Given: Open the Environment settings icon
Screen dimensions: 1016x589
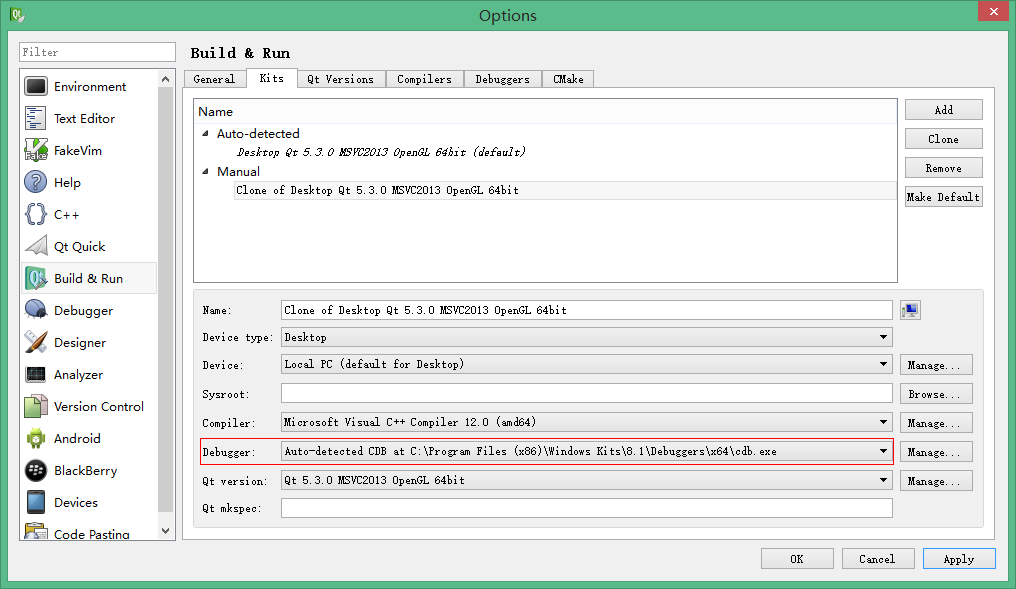Looking at the screenshot, I should click(x=34, y=86).
